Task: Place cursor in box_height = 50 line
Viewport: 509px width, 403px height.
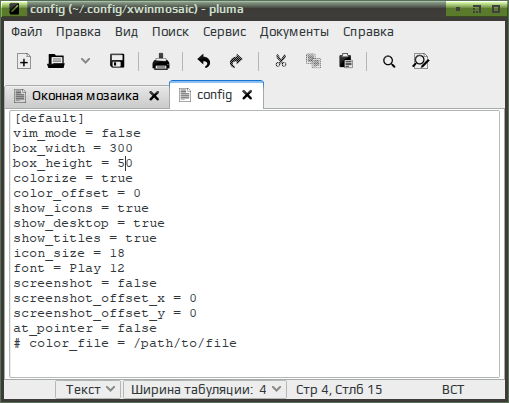Action: click(73, 163)
